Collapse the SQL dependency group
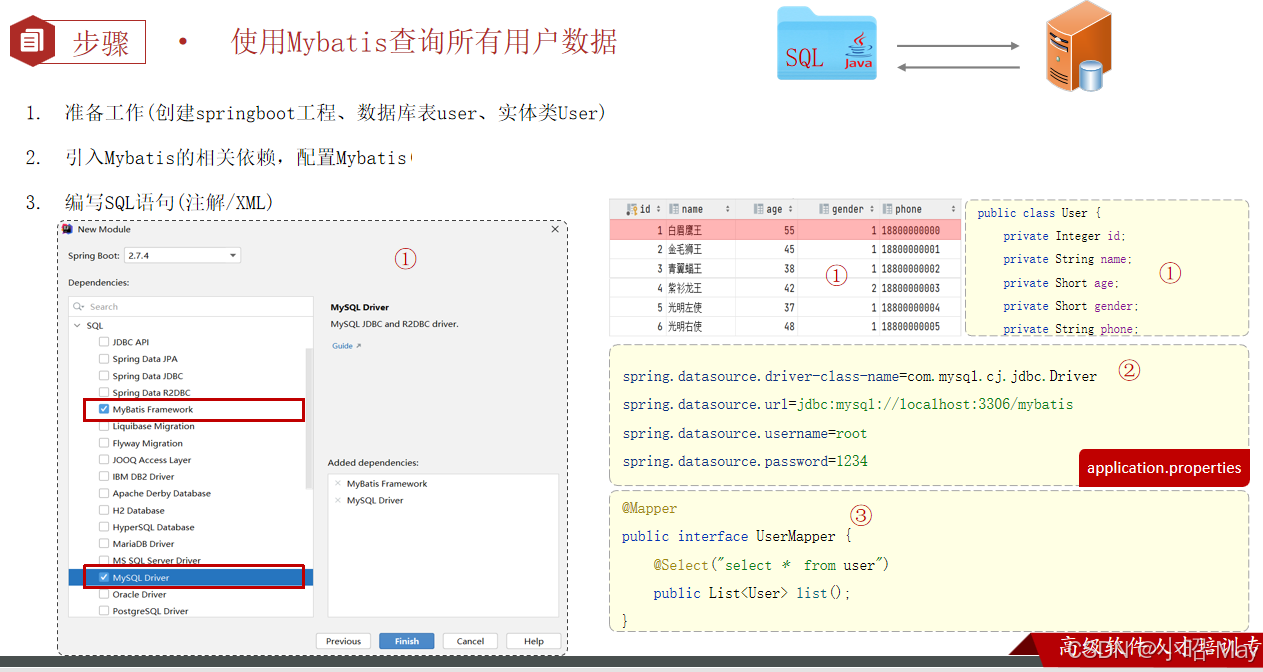The image size is (1263, 672). click(77, 326)
